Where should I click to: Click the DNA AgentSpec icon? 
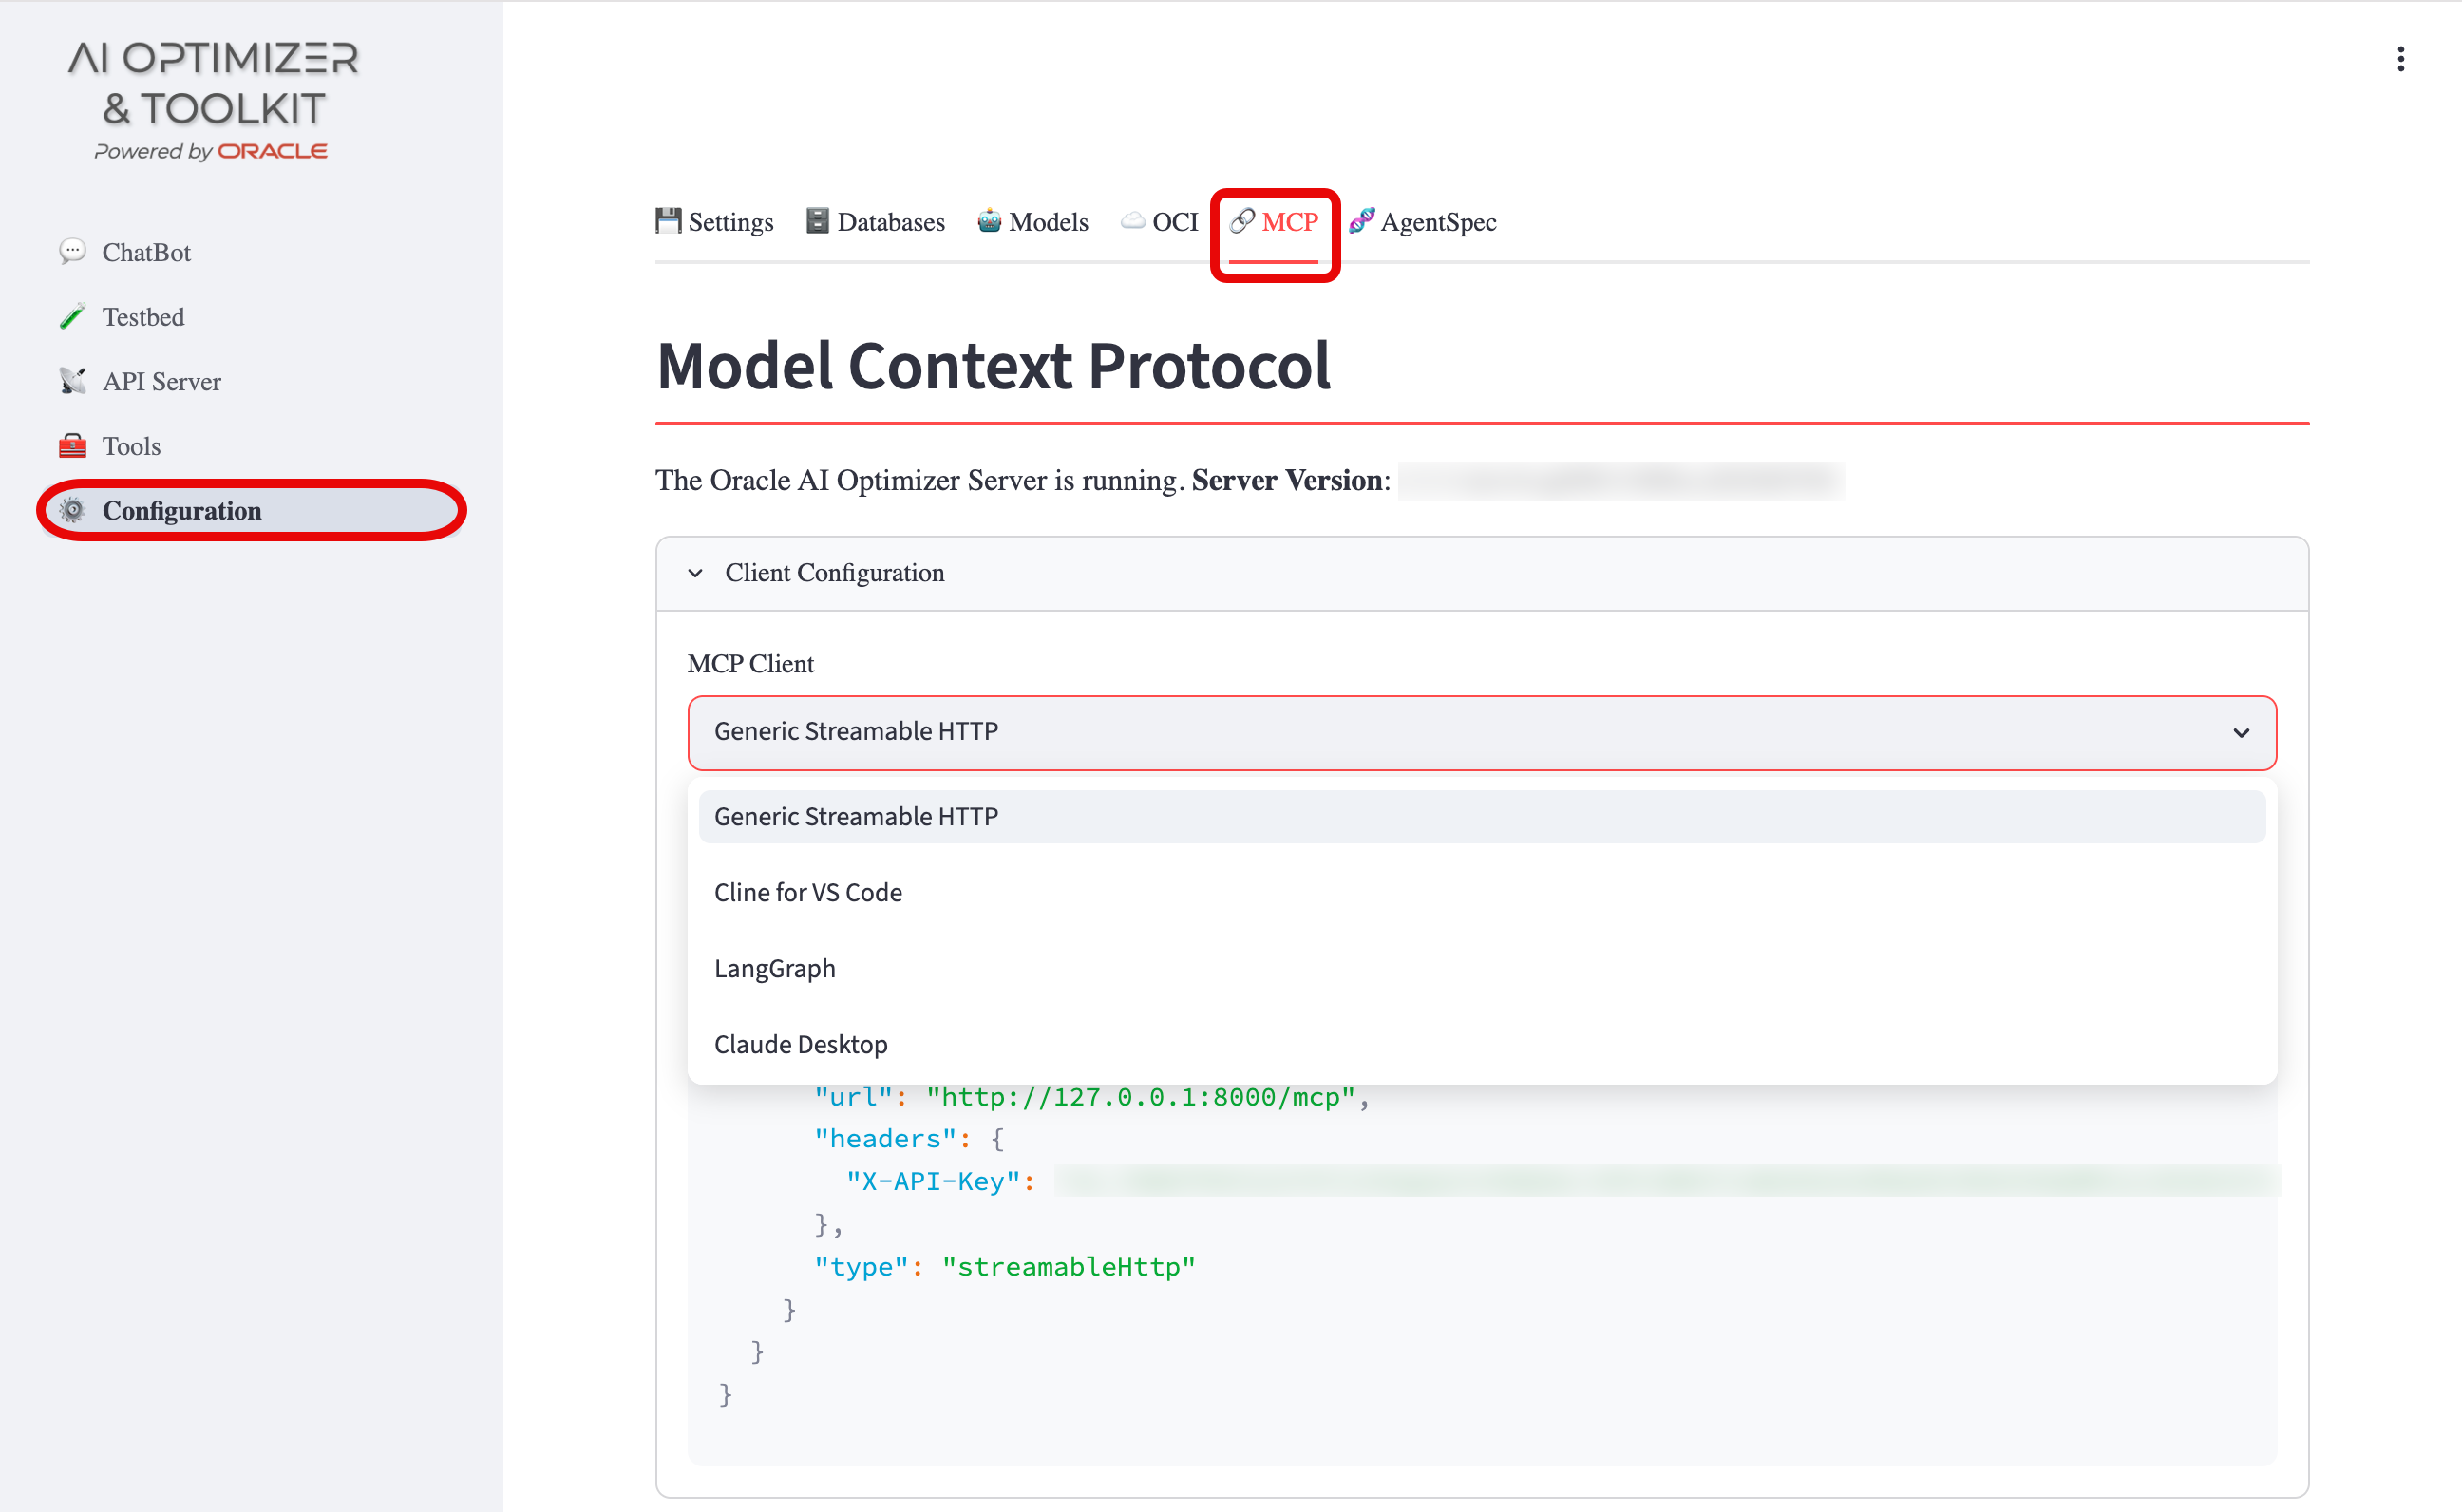click(1362, 220)
